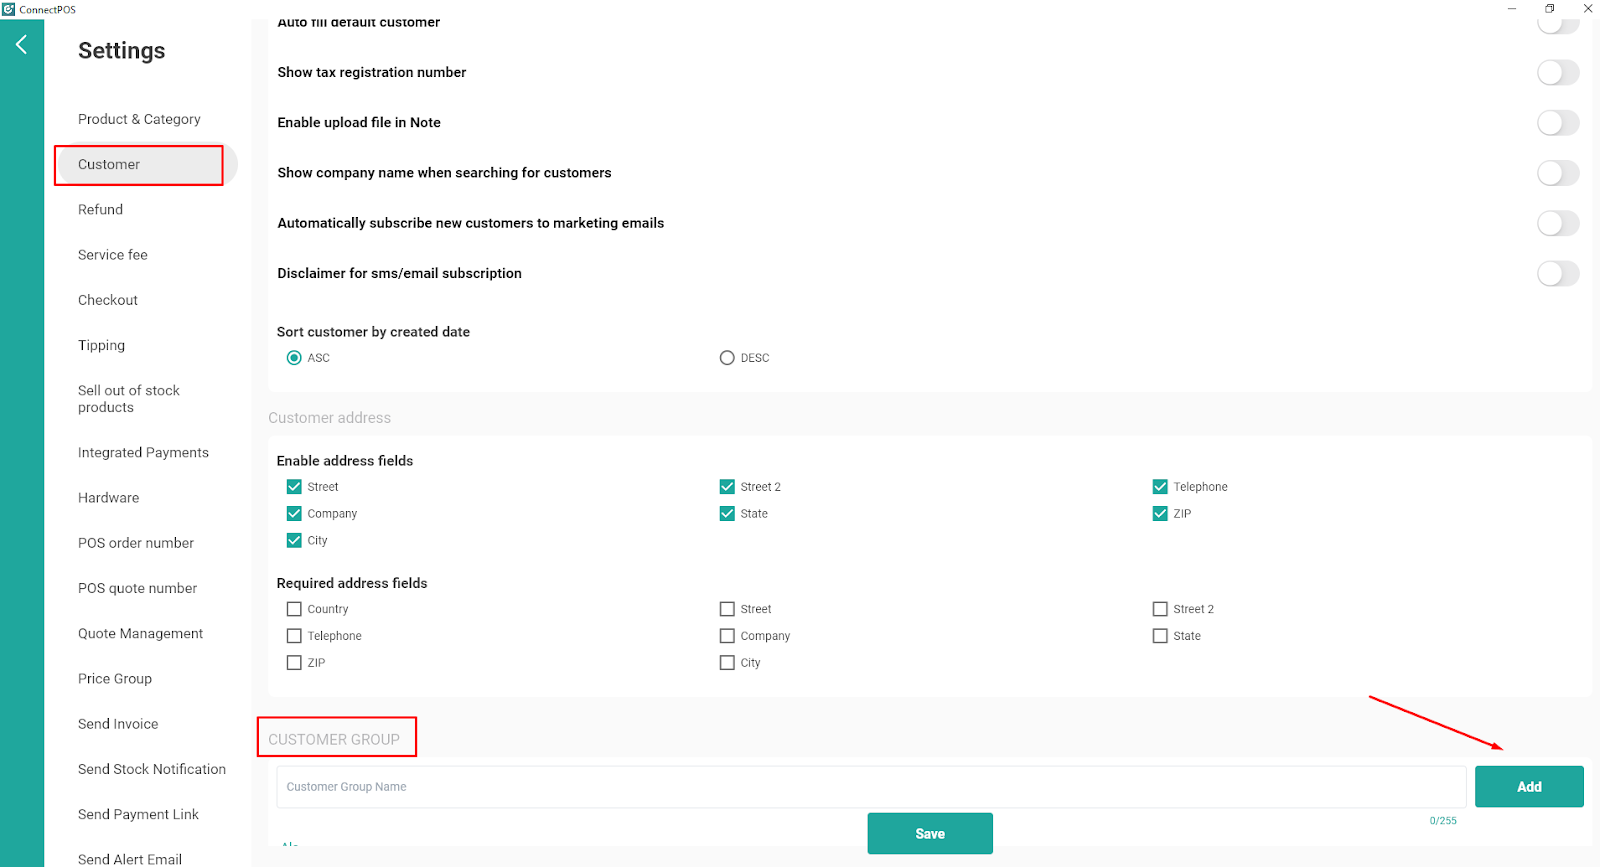Click the ConnectPOS app logo icon
Image resolution: width=1600 pixels, height=867 pixels.
click(9, 9)
